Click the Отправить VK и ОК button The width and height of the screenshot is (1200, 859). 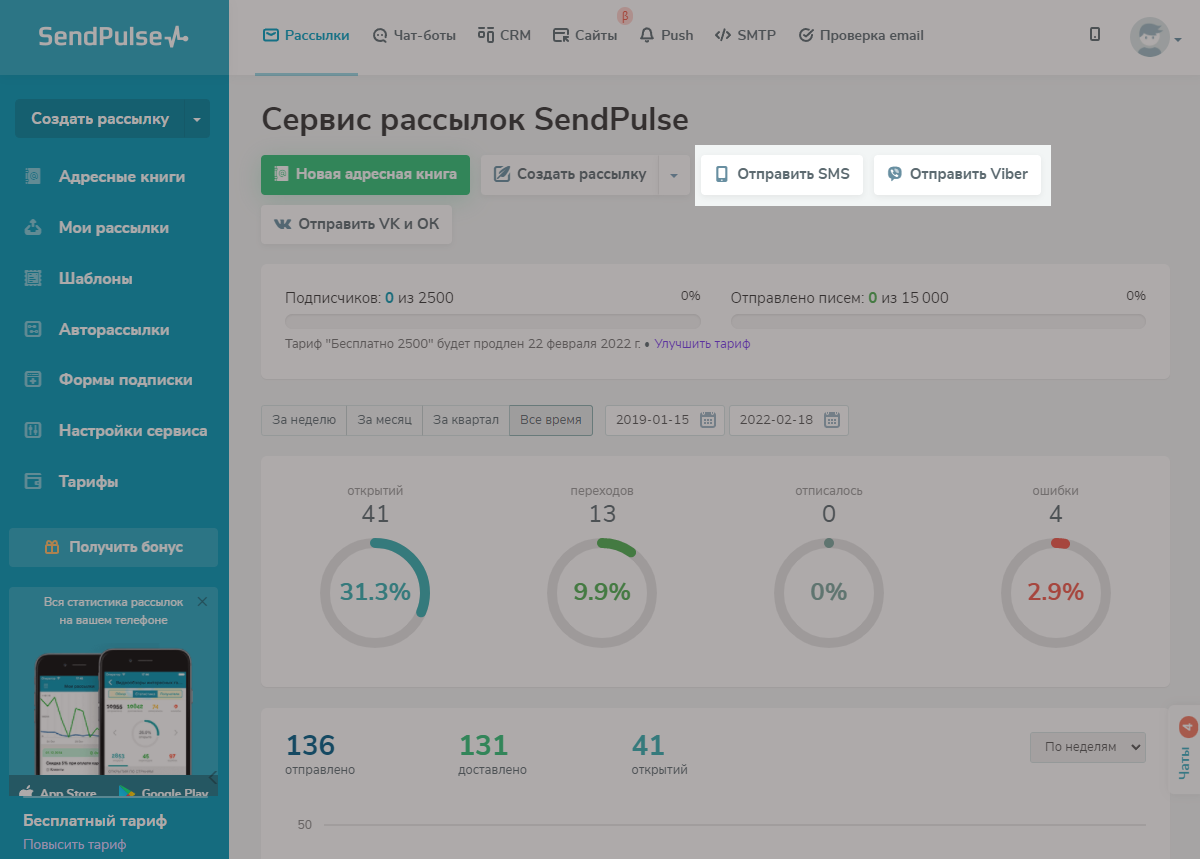(357, 224)
